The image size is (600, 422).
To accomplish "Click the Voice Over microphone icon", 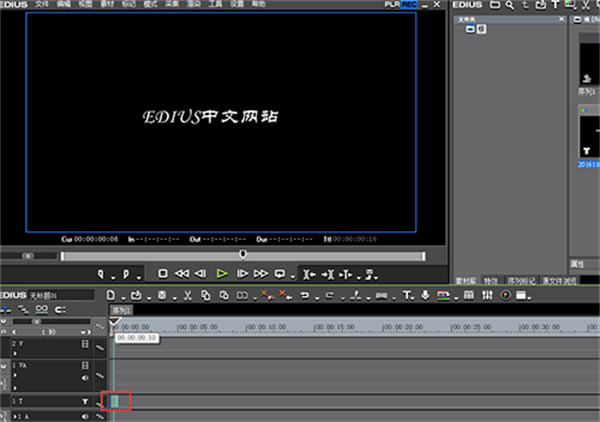I will point(425,295).
